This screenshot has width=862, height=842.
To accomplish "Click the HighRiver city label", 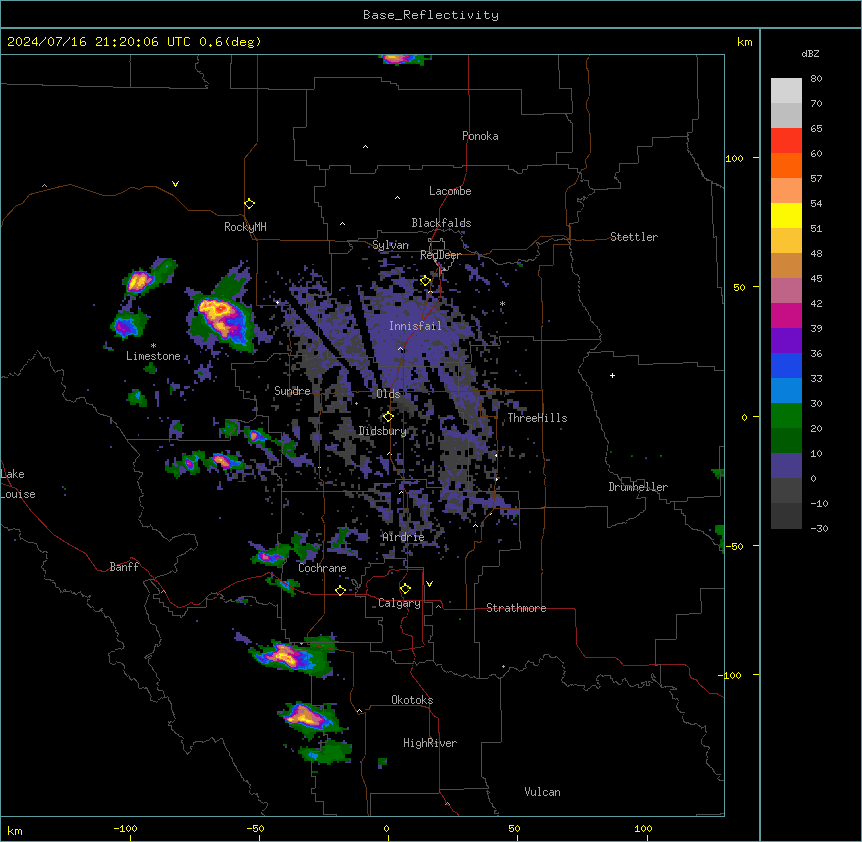I will [430, 743].
